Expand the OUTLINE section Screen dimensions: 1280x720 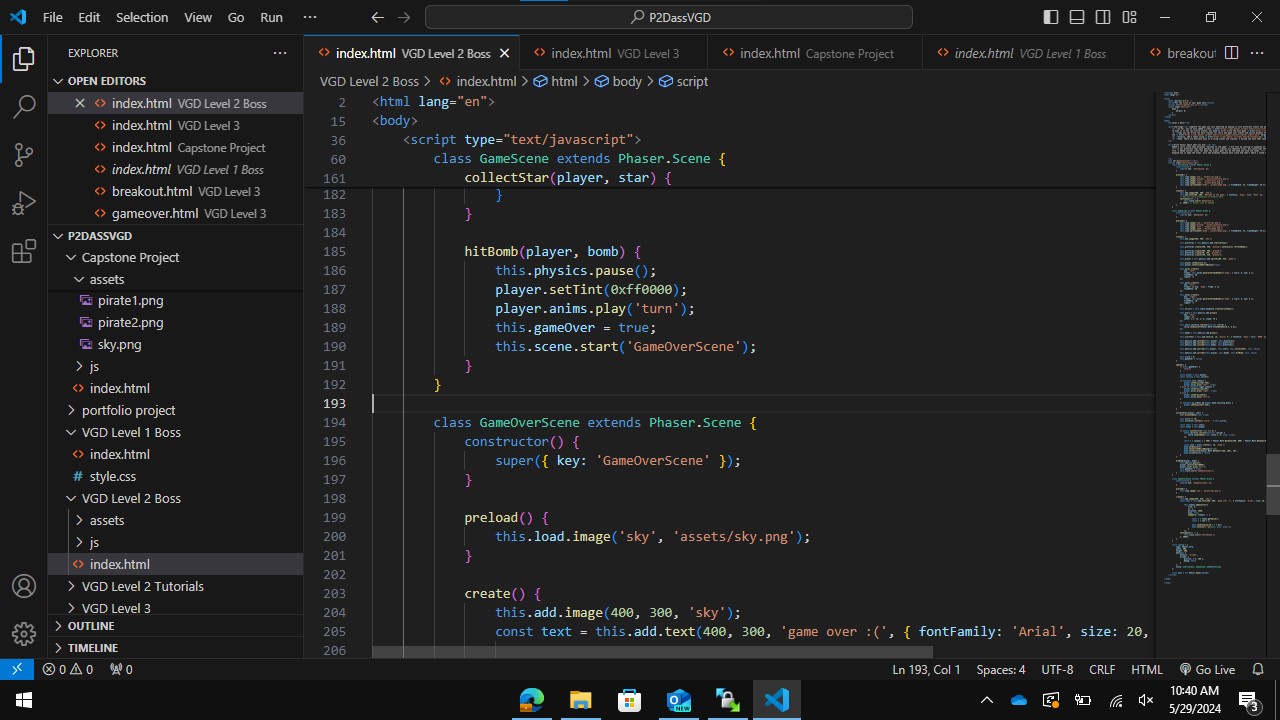[x=91, y=626]
